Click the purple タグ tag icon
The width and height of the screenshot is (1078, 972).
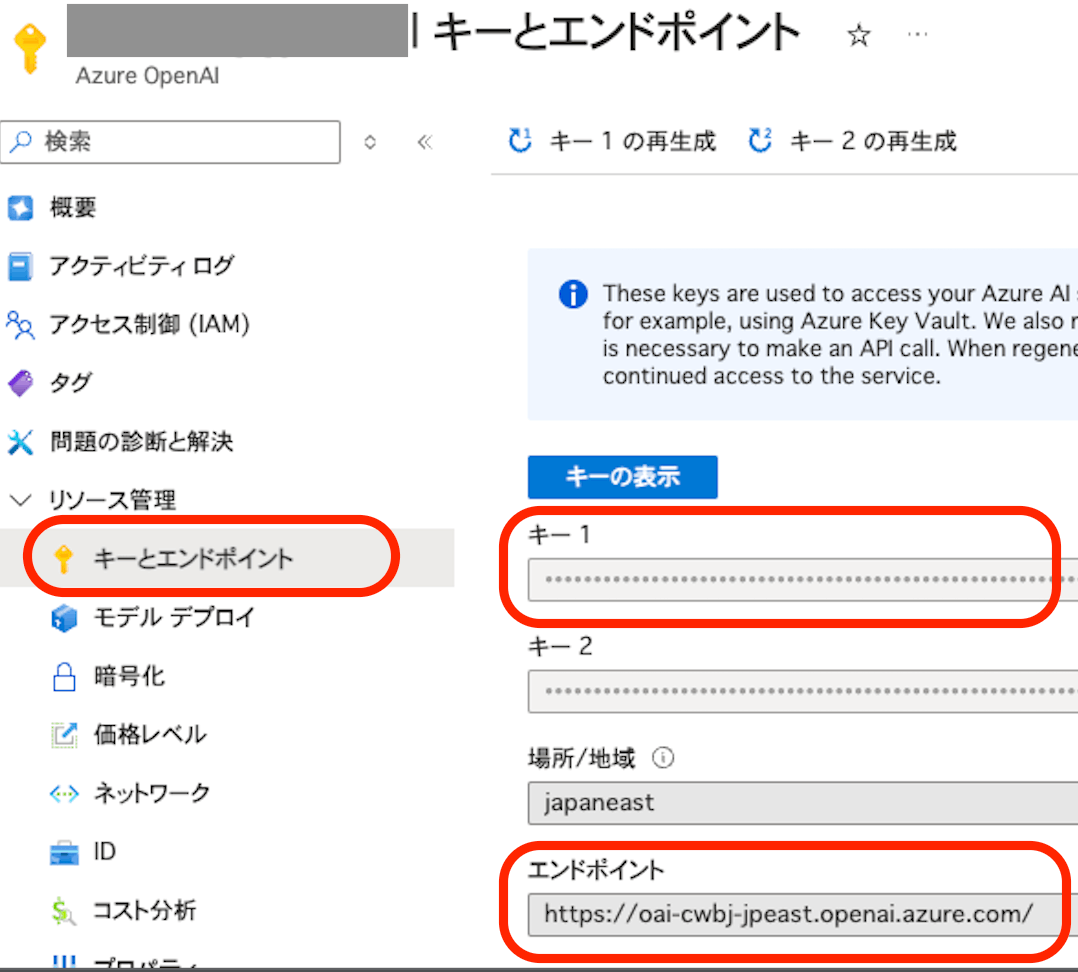[20, 383]
